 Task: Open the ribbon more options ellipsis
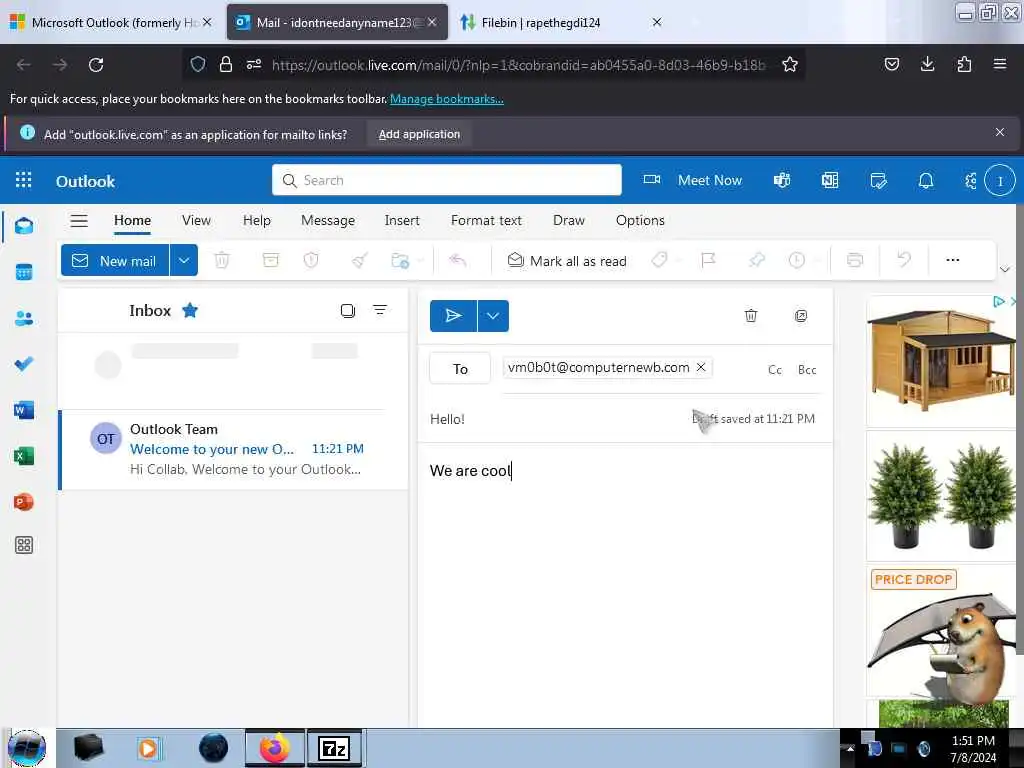coord(953,260)
